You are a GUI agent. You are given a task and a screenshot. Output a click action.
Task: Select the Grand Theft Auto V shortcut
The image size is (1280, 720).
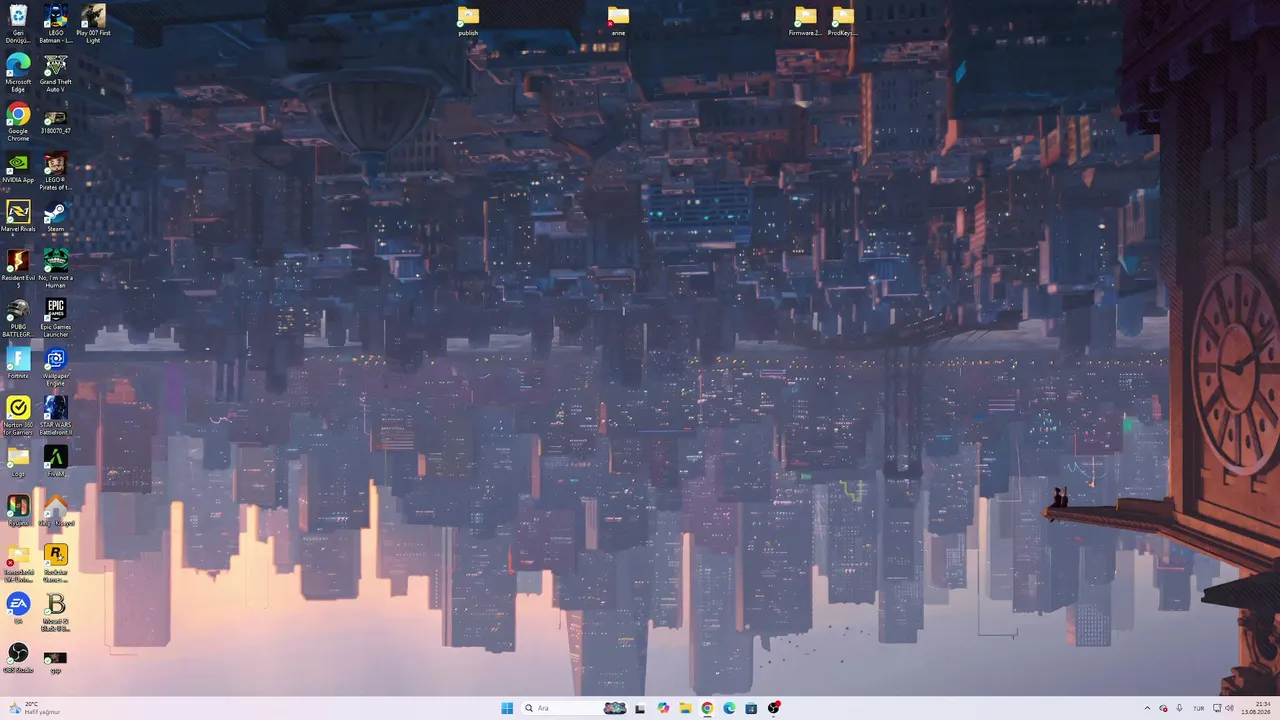point(56,72)
